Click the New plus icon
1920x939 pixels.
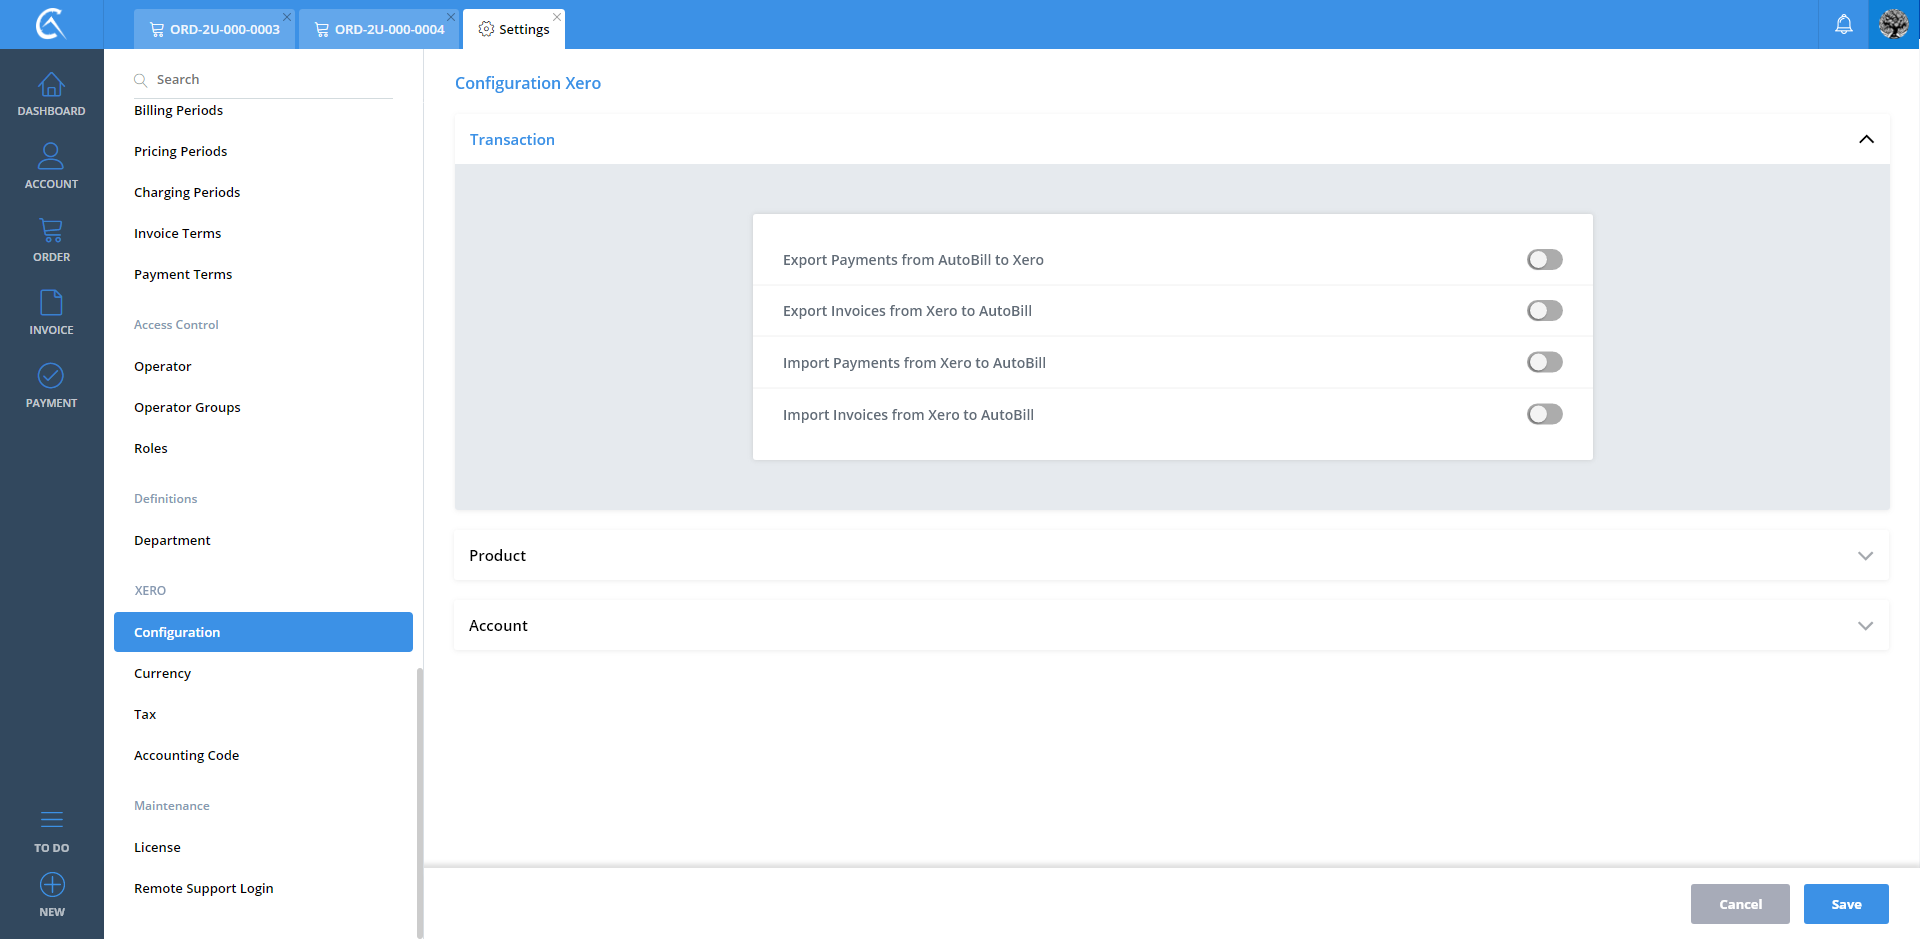click(51, 886)
